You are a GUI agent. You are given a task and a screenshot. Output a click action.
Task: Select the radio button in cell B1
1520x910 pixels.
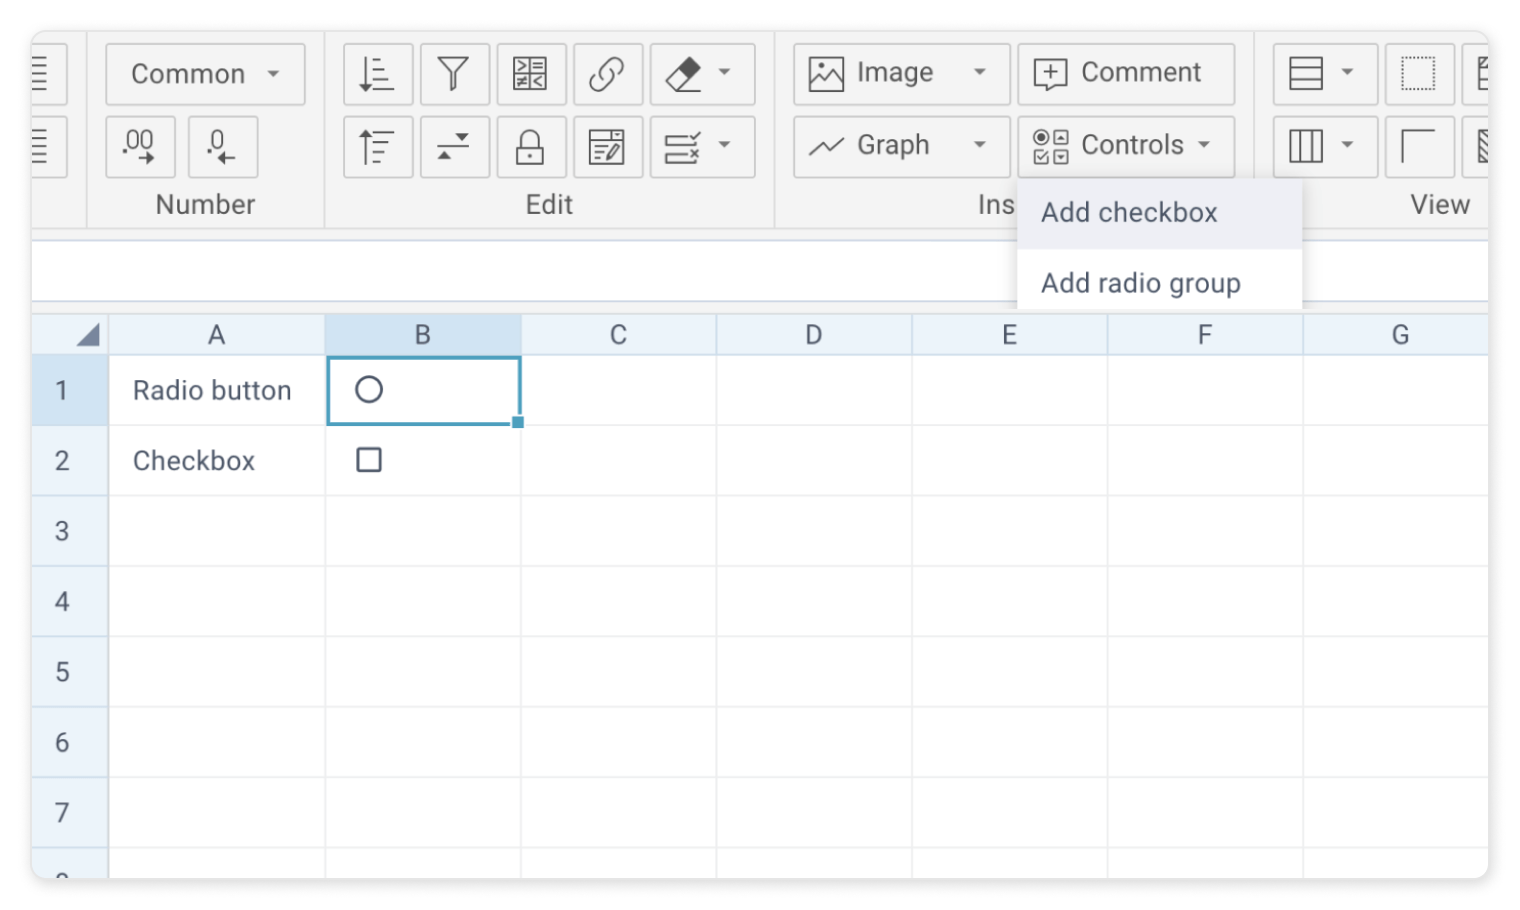coord(369,390)
